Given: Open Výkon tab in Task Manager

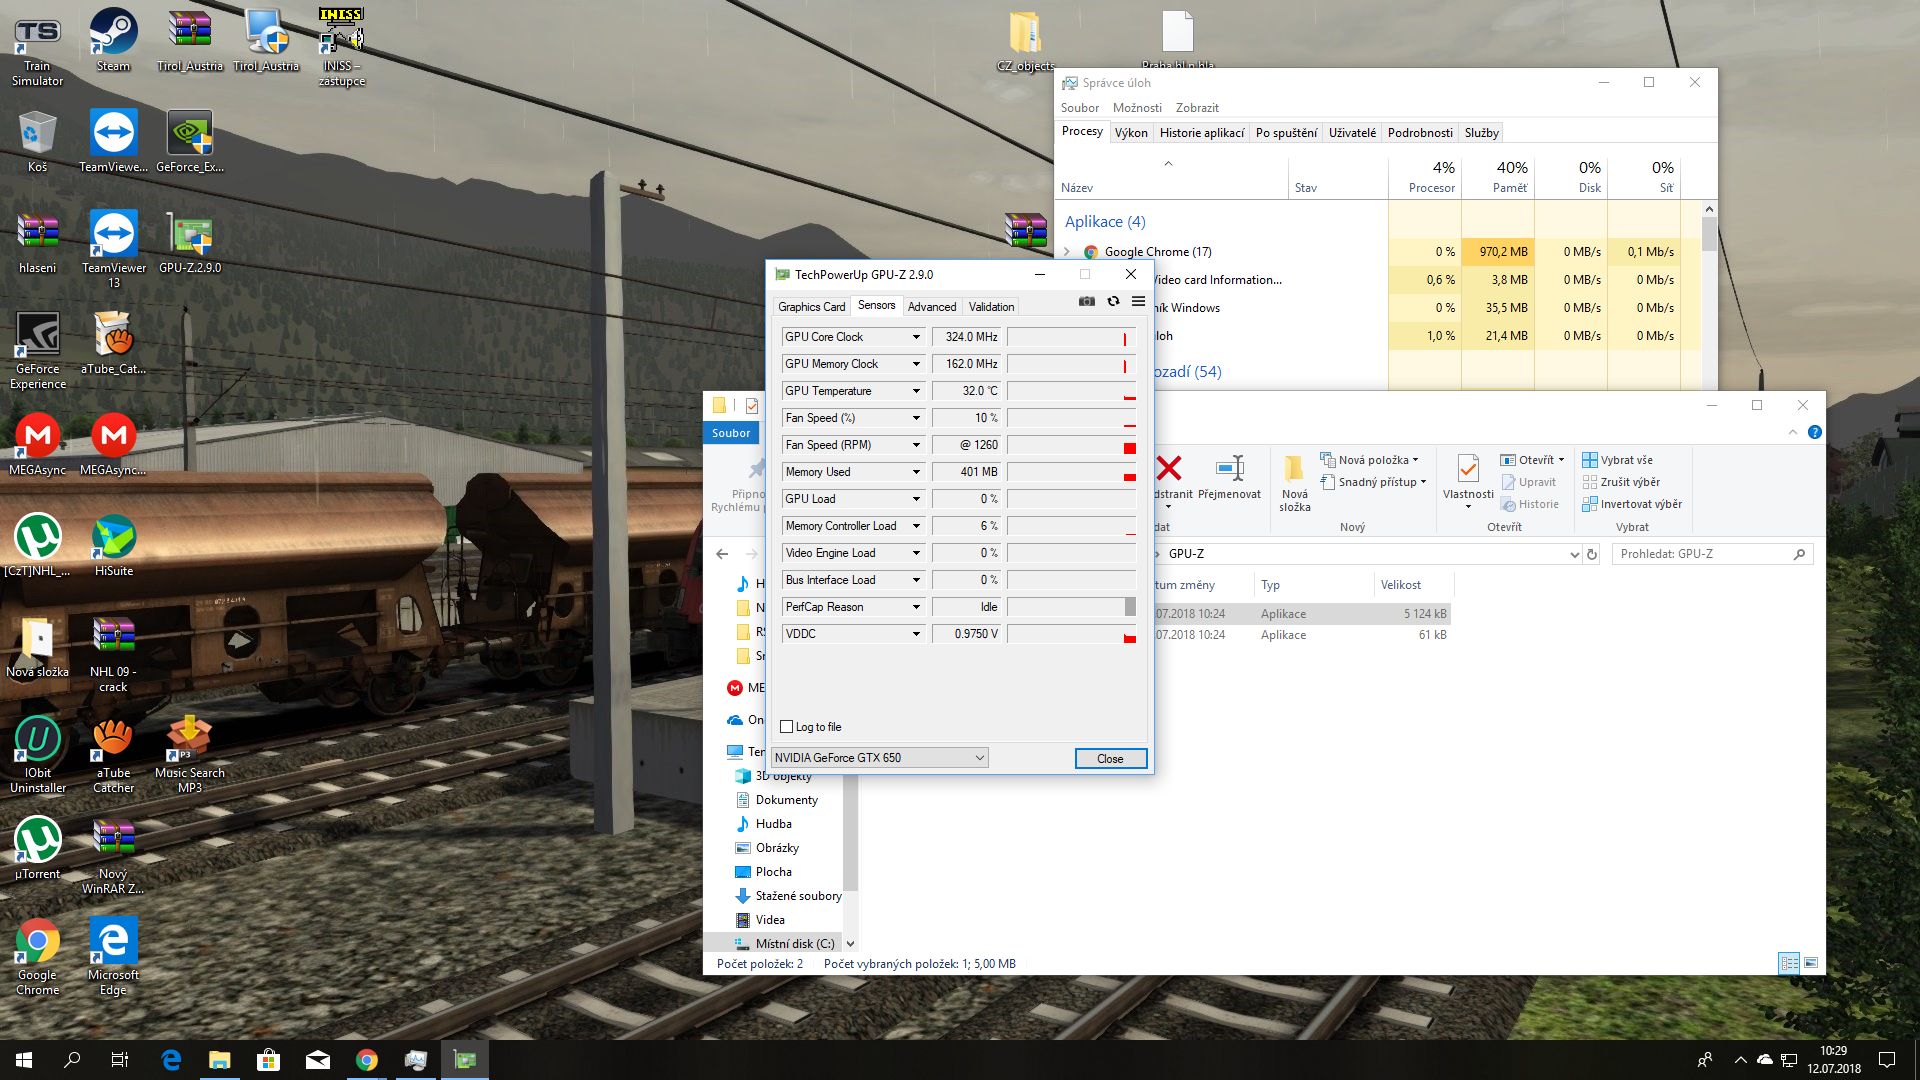Looking at the screenshot, I should click(1131, 133).
